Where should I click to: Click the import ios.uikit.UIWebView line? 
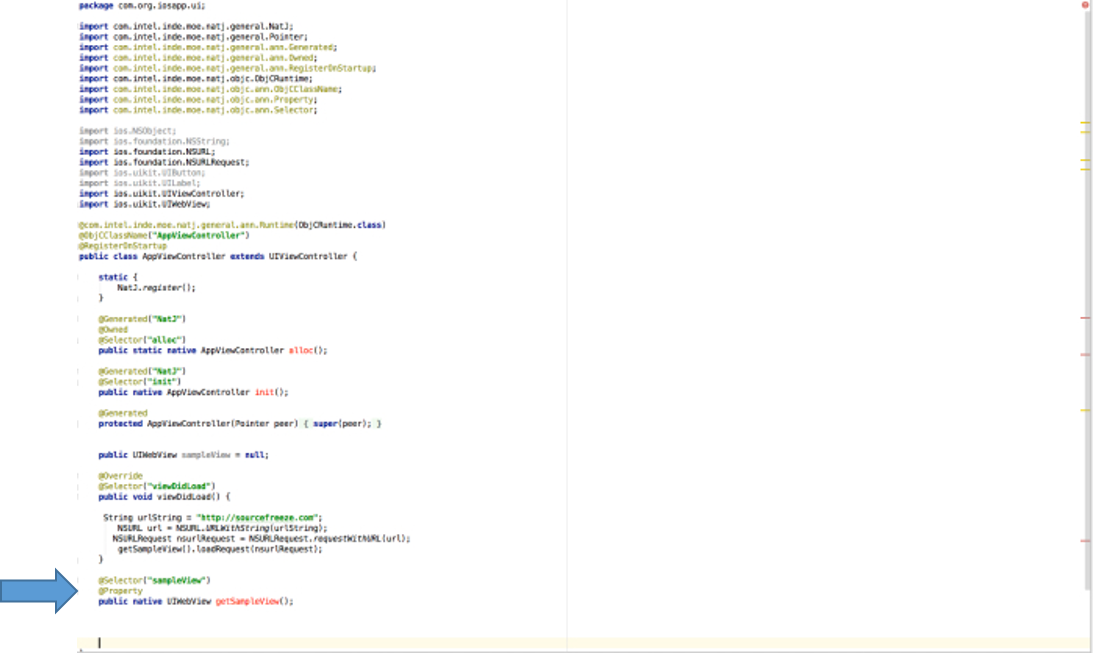tap(144, 204)
